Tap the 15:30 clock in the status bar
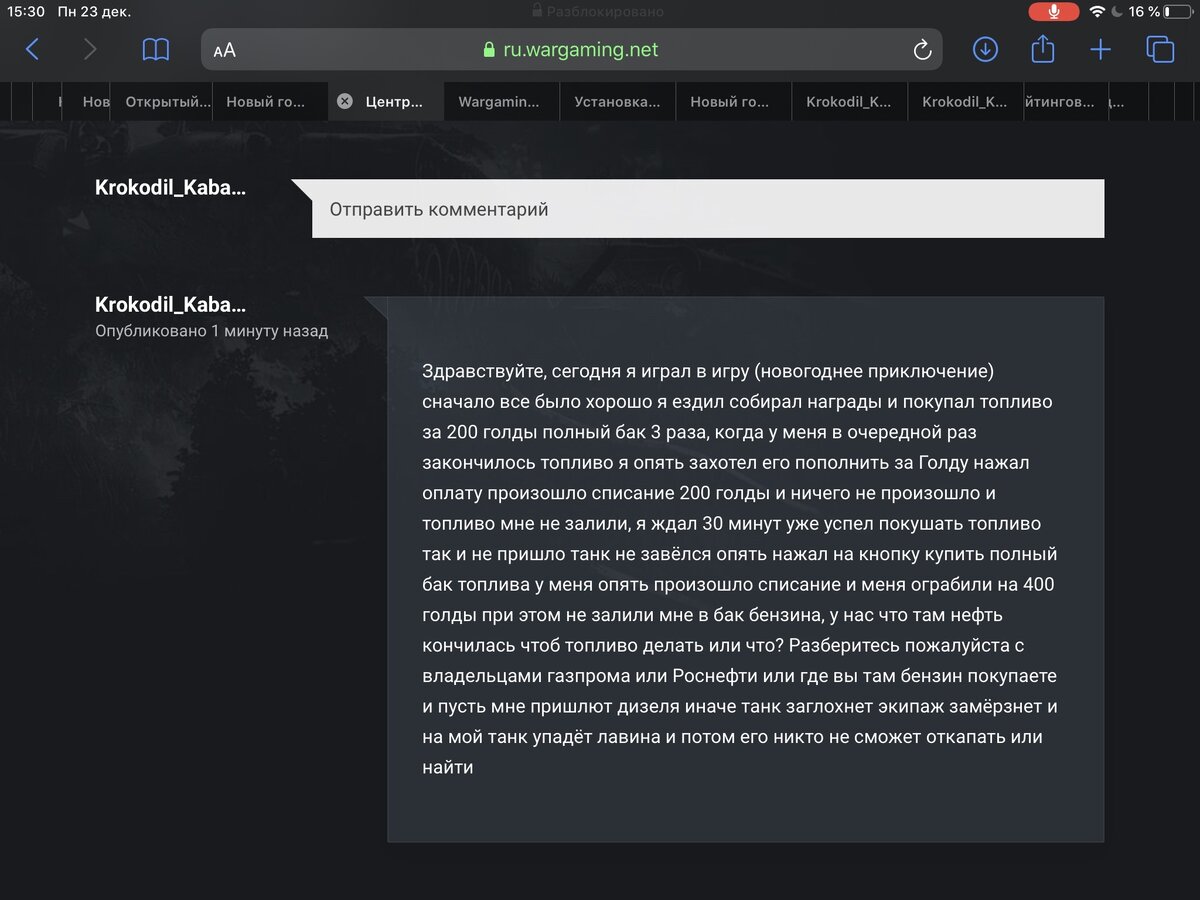The height and width of the screenshot is (900, 1200). (x=25, y=12)
